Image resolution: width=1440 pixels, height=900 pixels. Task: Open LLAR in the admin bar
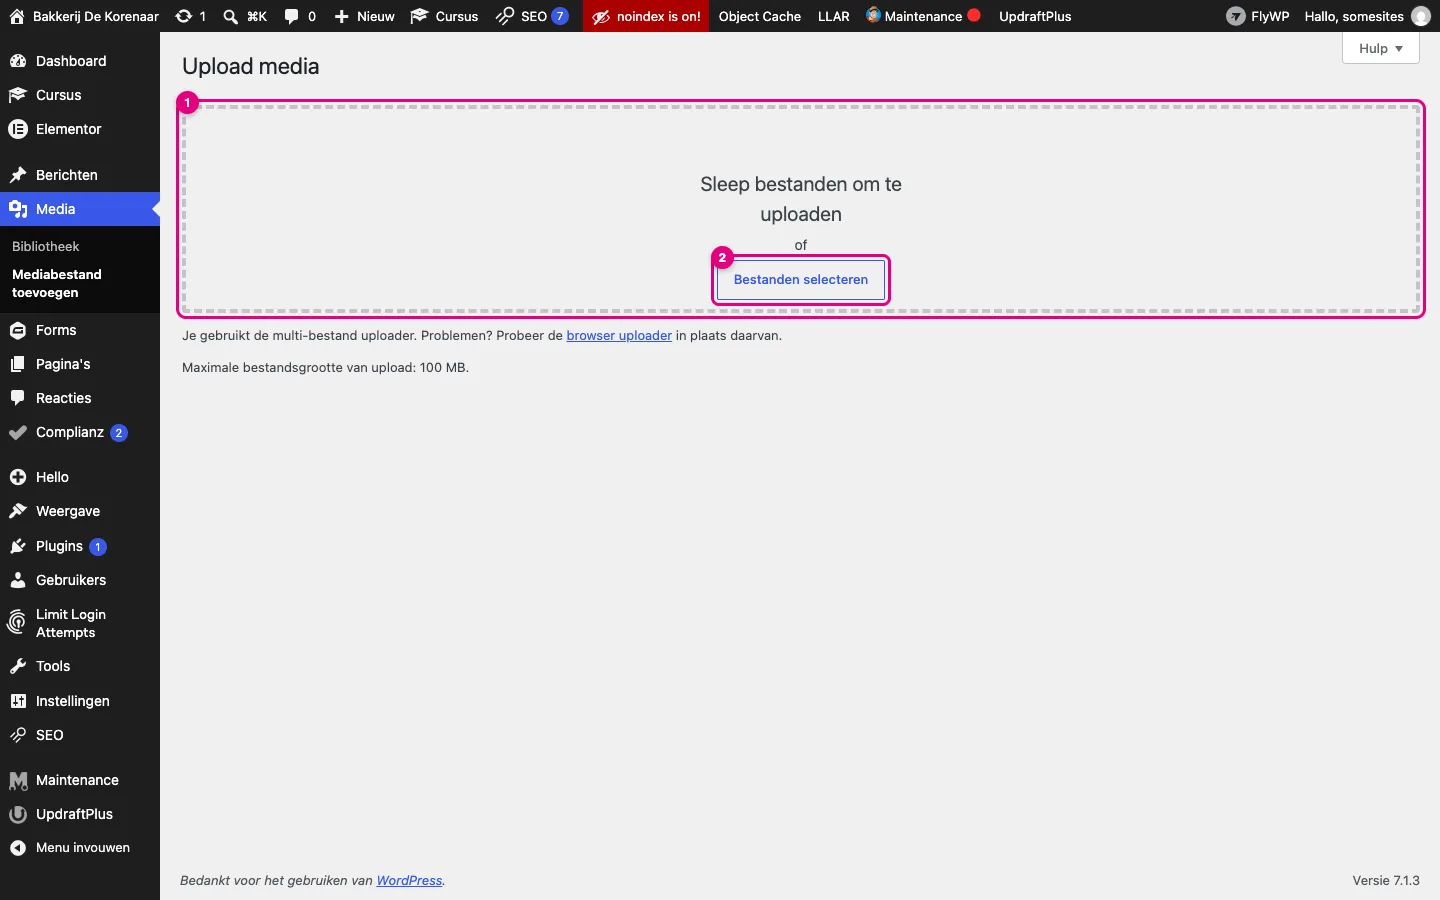click(x=833, y=16)
